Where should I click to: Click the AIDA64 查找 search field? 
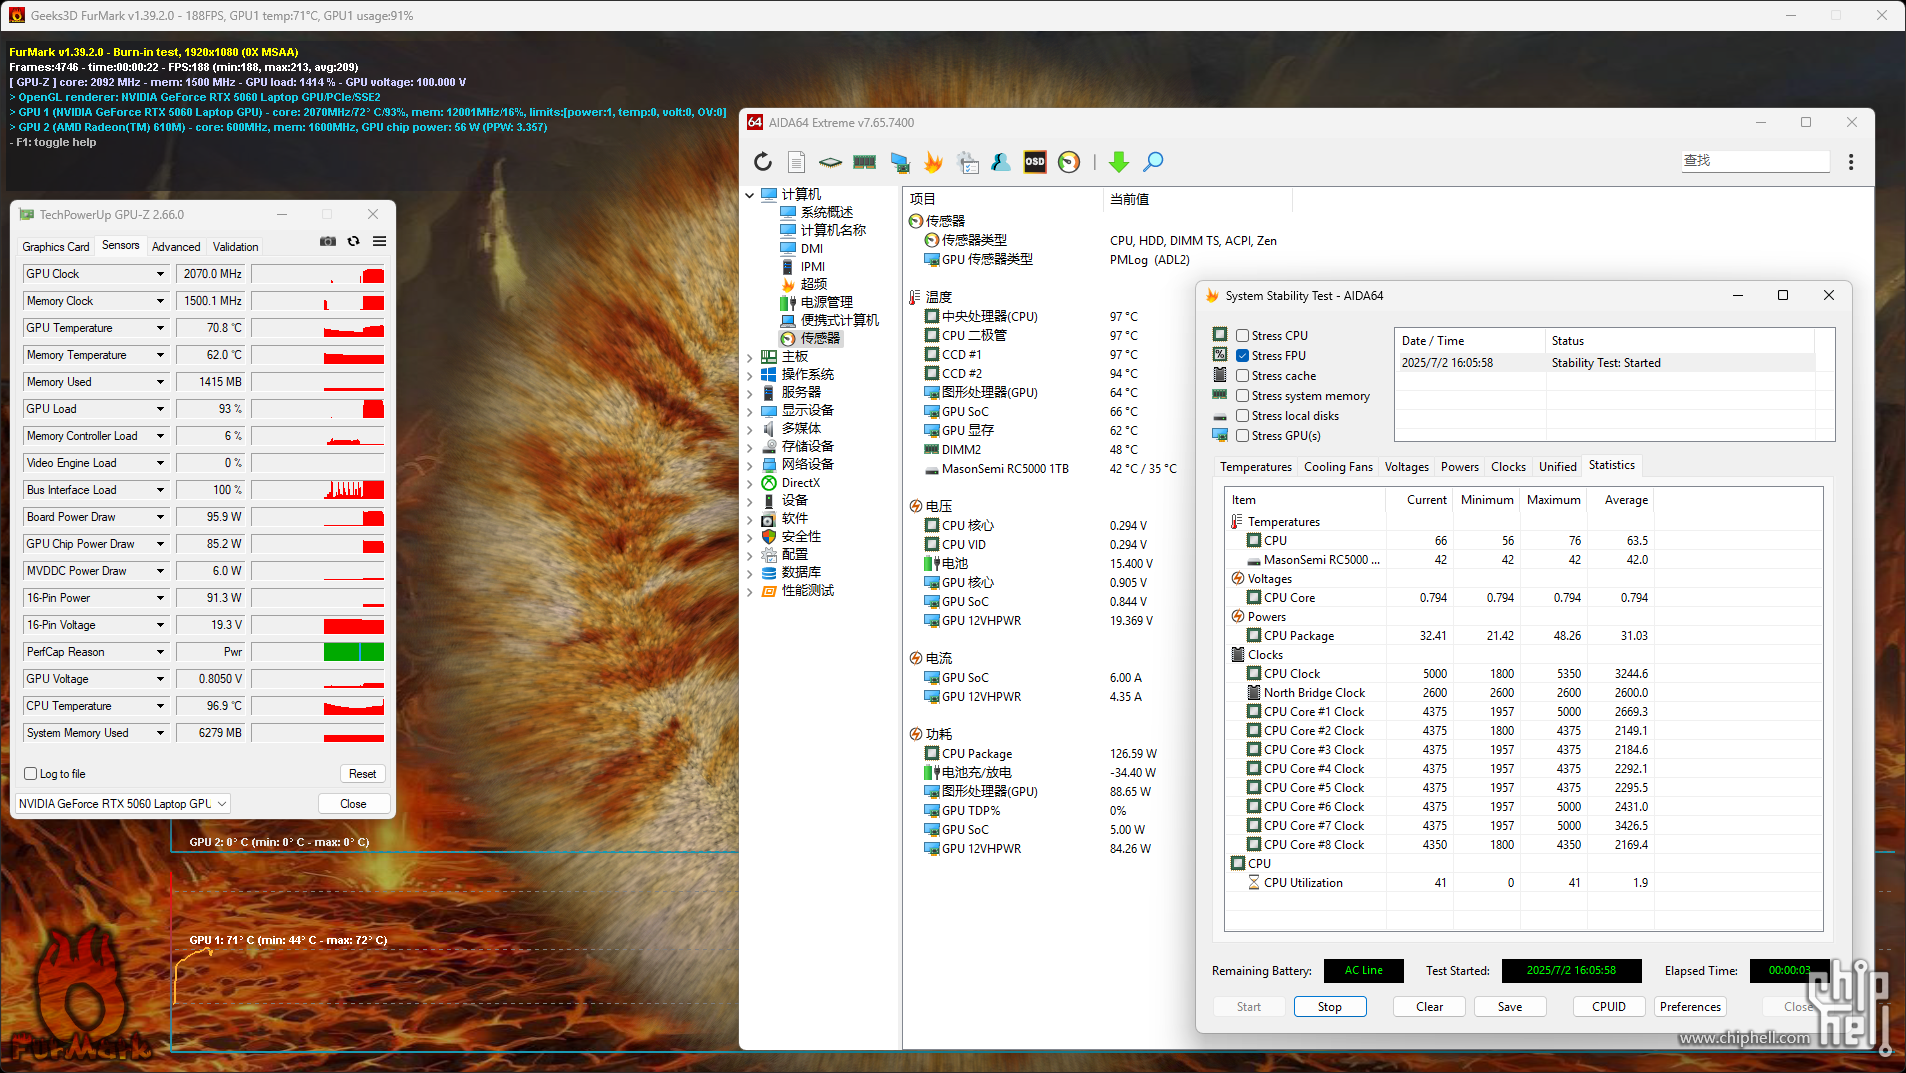click(x=1755, y=161)
